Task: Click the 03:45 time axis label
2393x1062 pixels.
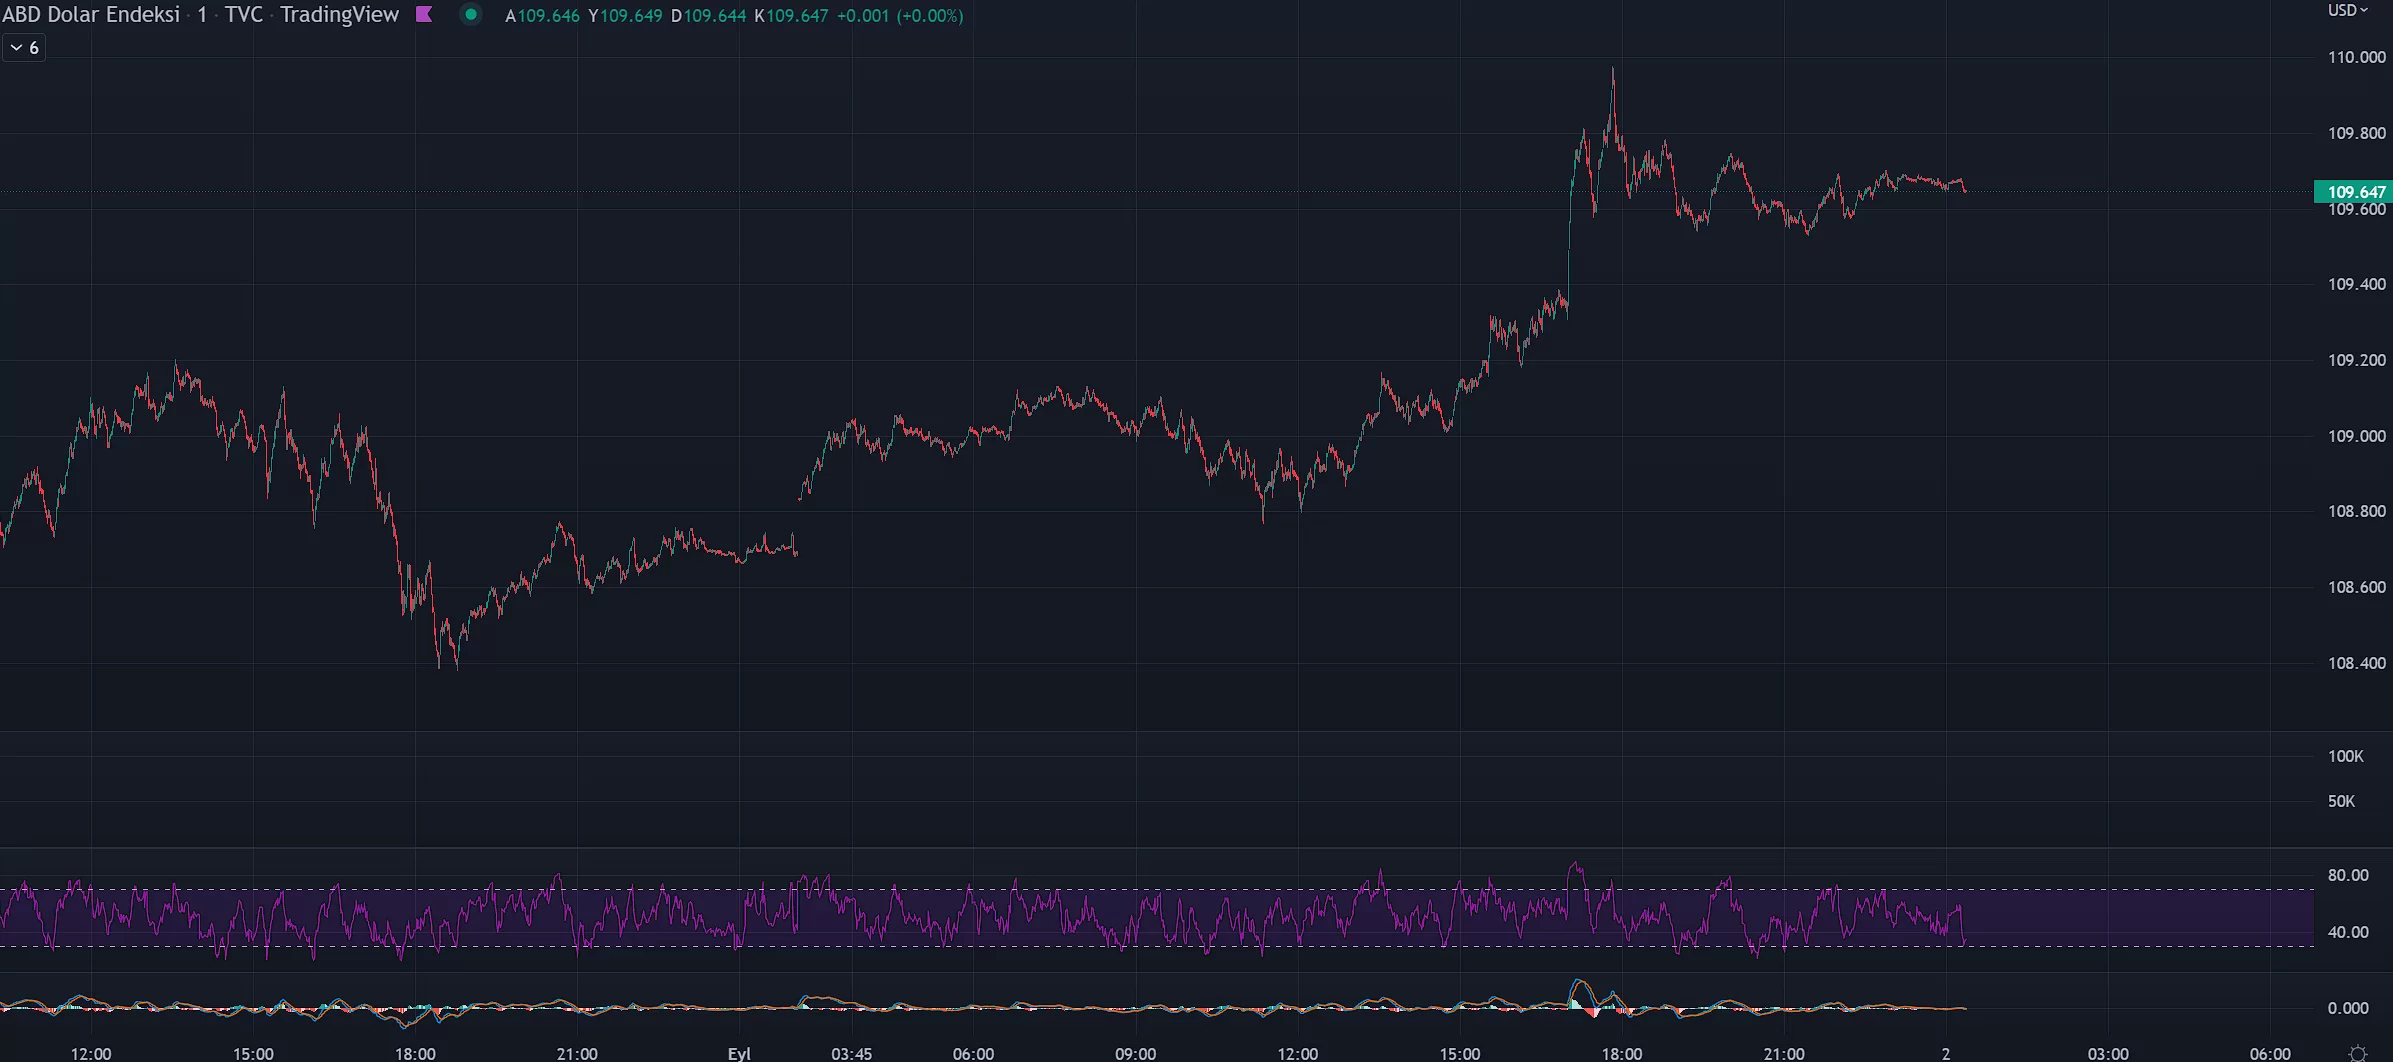Action: pos(851,1054)
